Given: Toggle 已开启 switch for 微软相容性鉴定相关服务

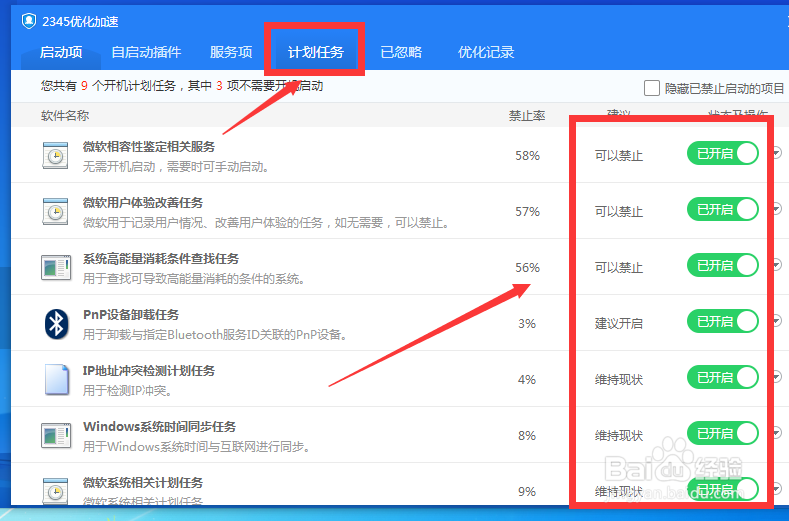Looking at the screenshot, I should click(723, 153).
